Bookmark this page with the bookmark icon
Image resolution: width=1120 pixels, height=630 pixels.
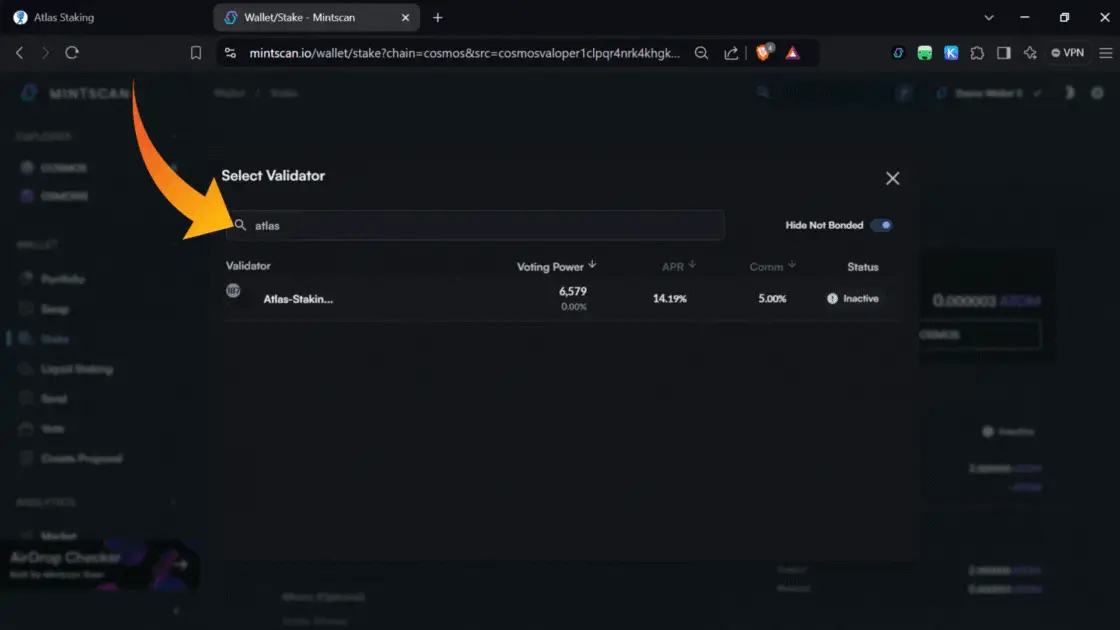coord(196,53)
